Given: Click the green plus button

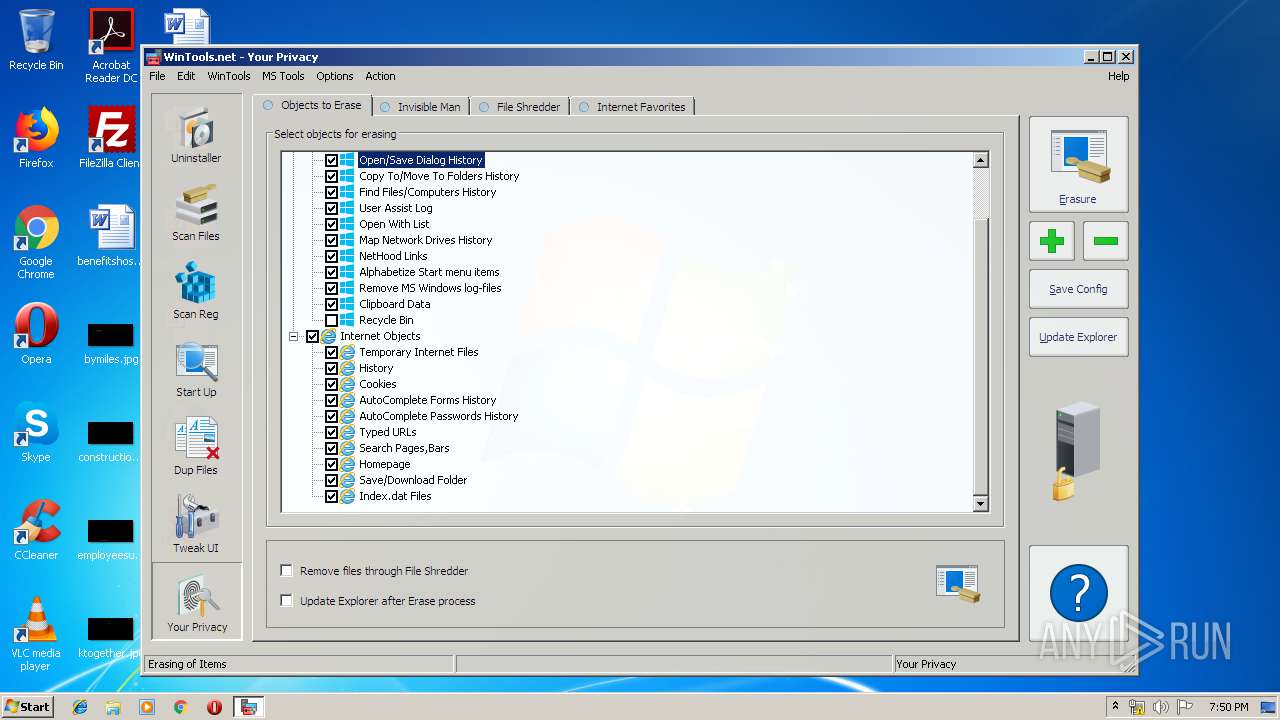Looking at the screenshot, I should click(x=1052, y=241).
